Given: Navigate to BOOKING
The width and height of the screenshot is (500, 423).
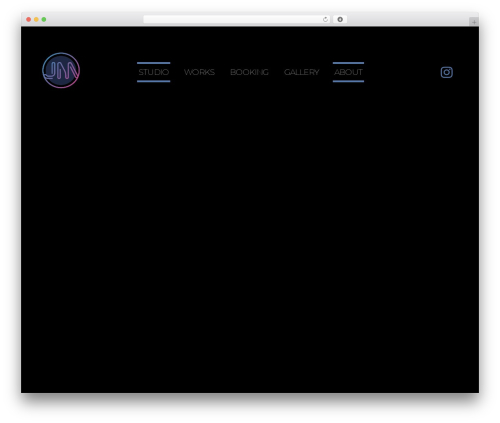Looking at the screenshot, I should click(249, 72).
